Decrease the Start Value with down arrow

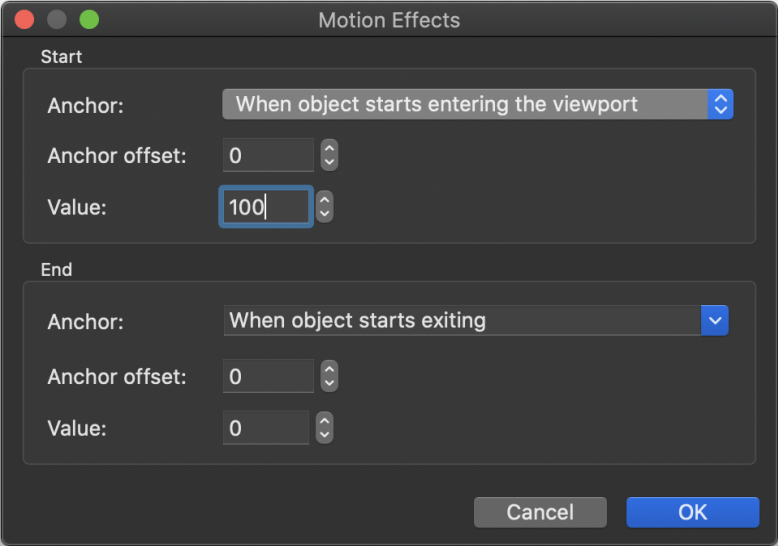click(x=324, y=215)
